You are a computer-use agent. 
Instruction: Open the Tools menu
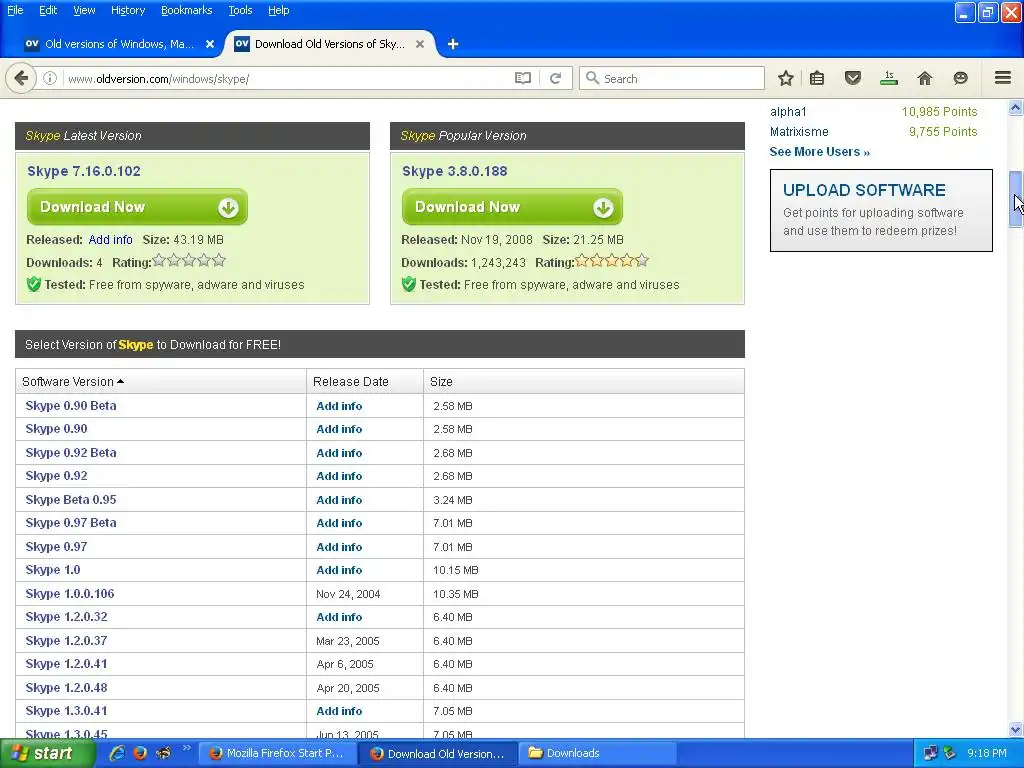240,10
